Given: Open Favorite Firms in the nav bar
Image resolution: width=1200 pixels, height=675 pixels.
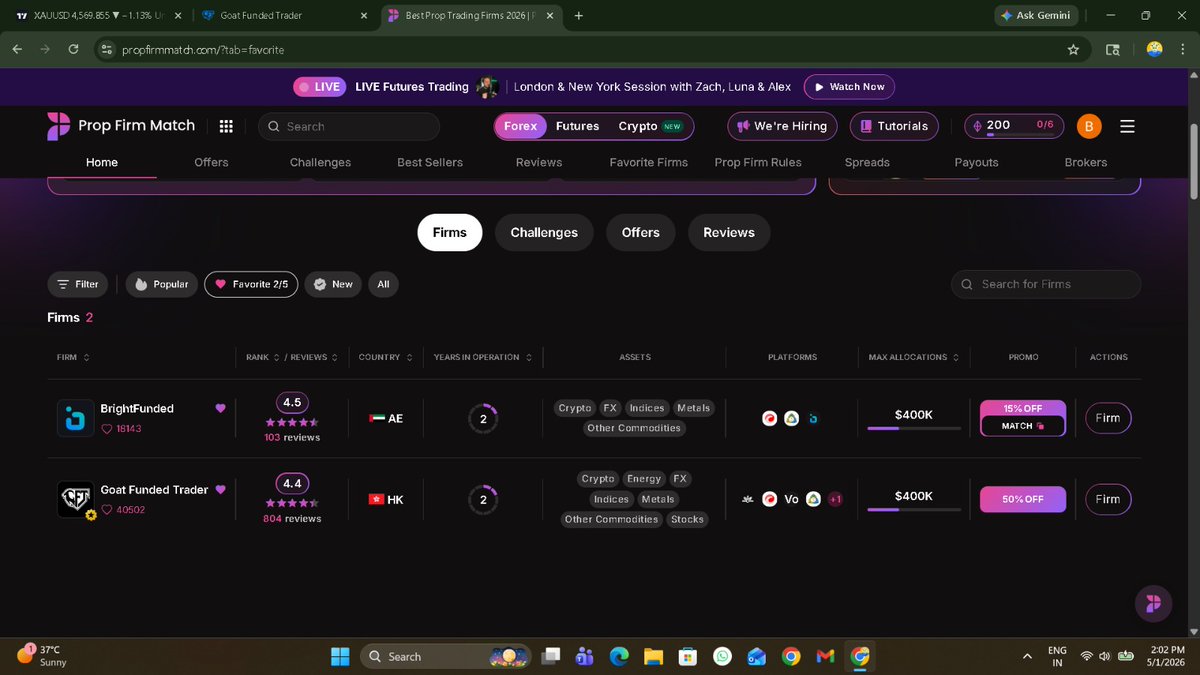Looking at the screenshot, I should click(x=648, y=162).
